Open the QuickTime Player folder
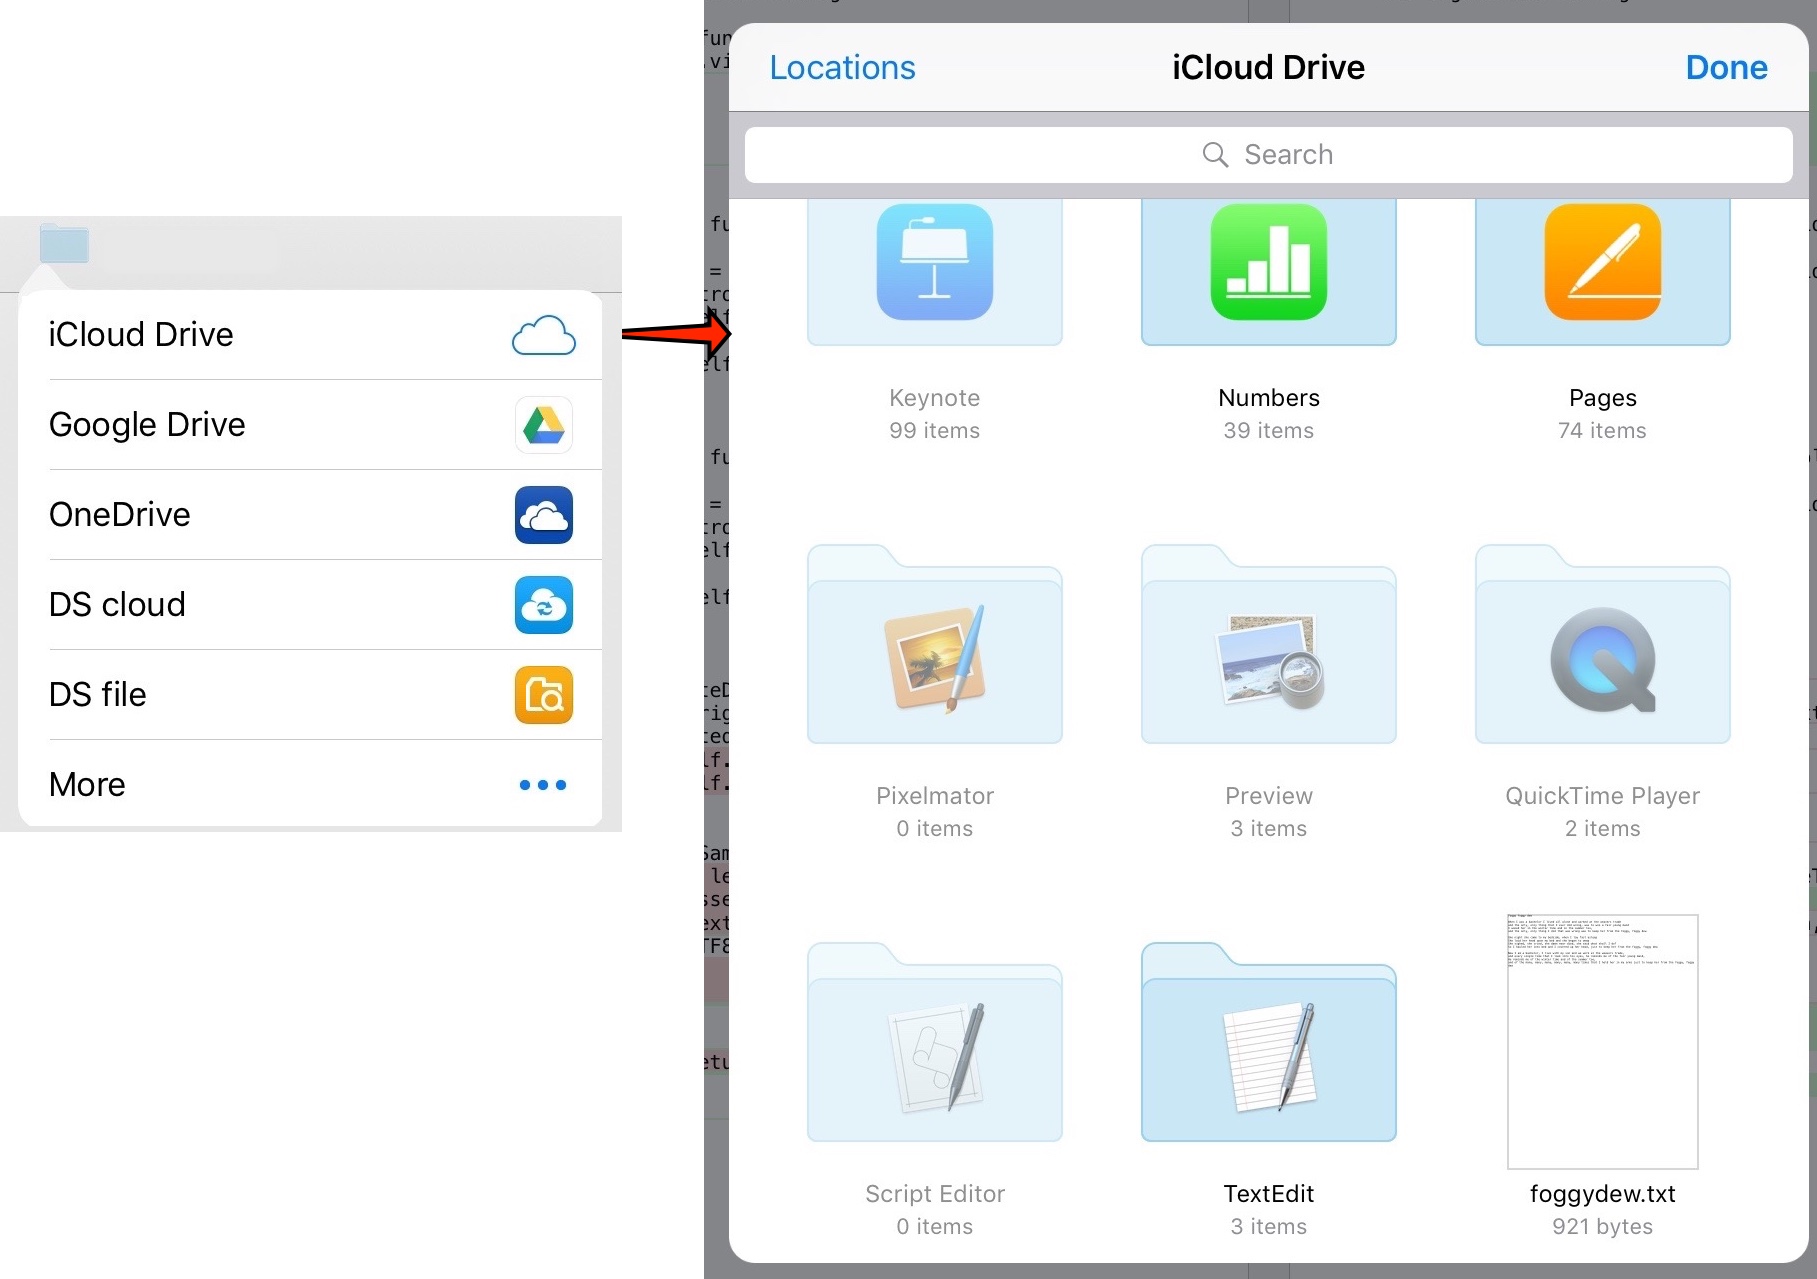 pyautogui.click(x=1602, y=644)
